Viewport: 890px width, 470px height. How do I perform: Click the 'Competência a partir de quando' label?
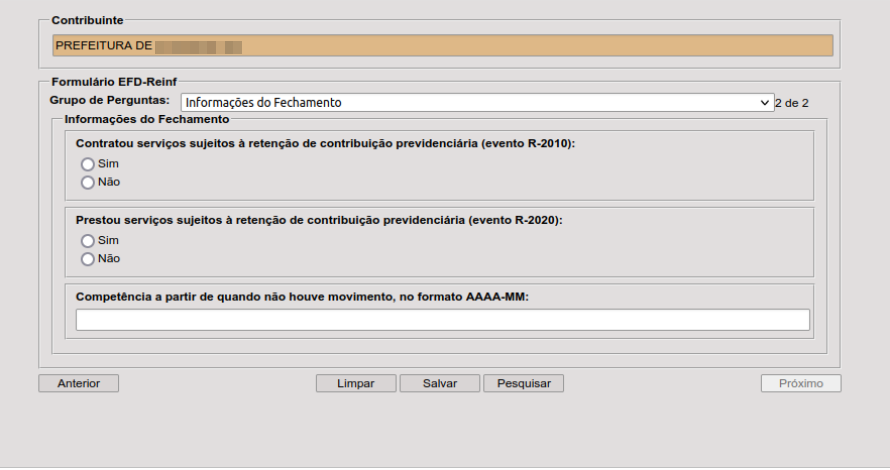tap(302, 297)
